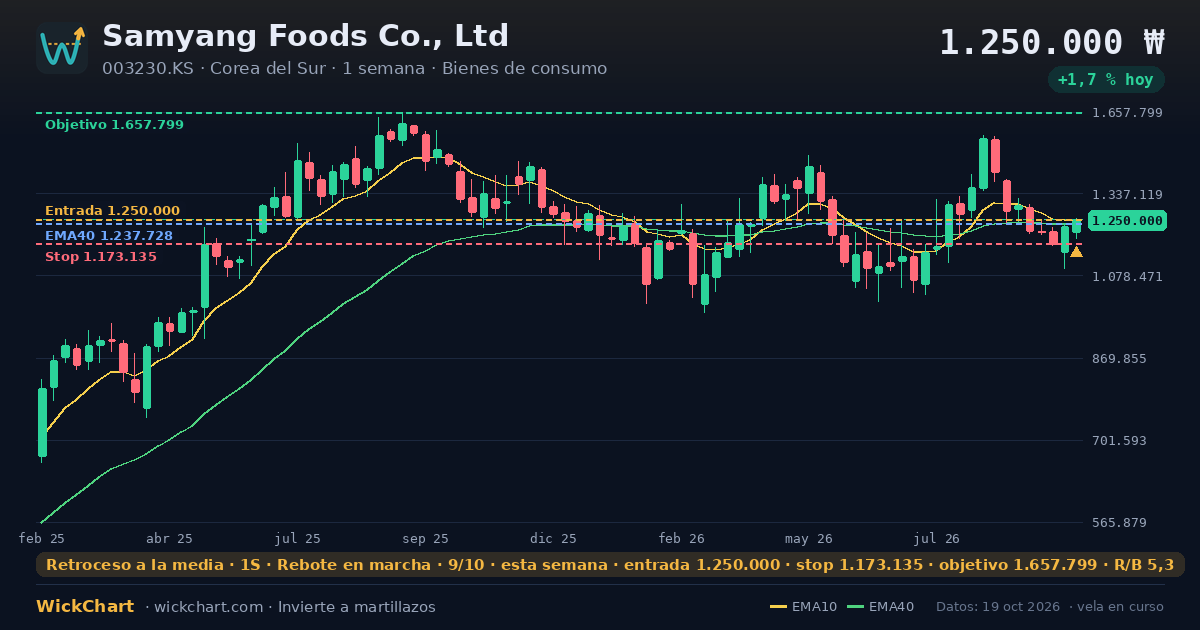
Task: Click the "565.879" price axis value
Action: click(1119, 523)
